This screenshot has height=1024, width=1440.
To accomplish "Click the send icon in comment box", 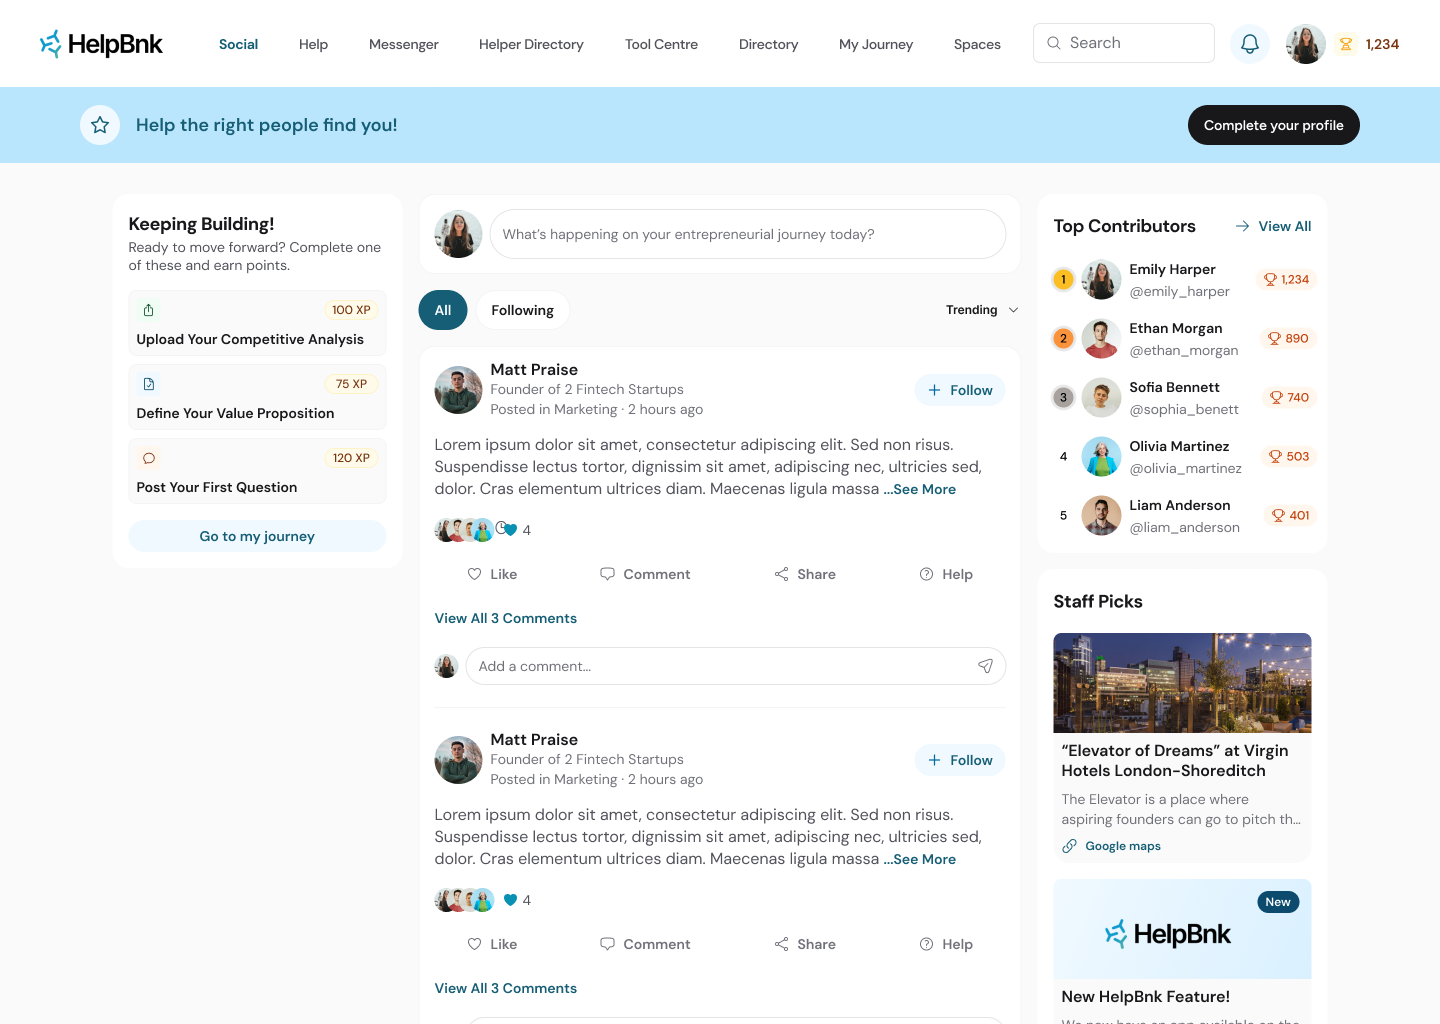I will pos(985,666).
